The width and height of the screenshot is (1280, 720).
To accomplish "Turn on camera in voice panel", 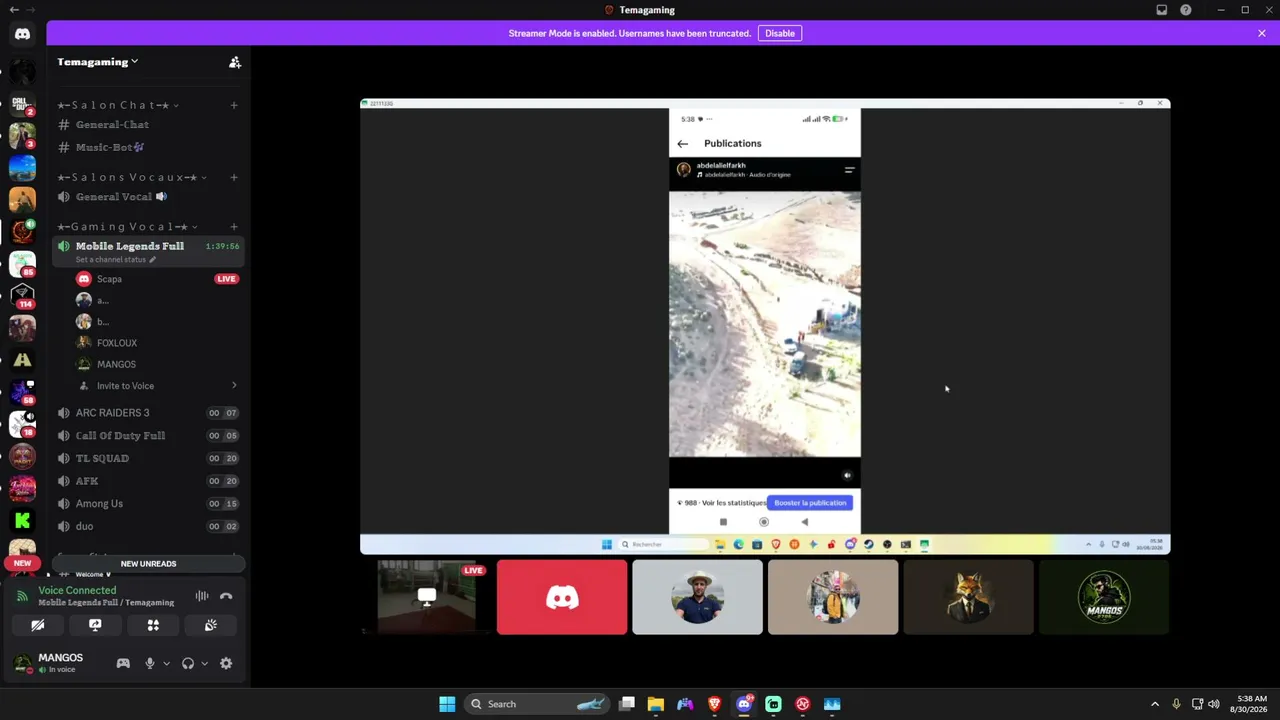I will point(37,625).
